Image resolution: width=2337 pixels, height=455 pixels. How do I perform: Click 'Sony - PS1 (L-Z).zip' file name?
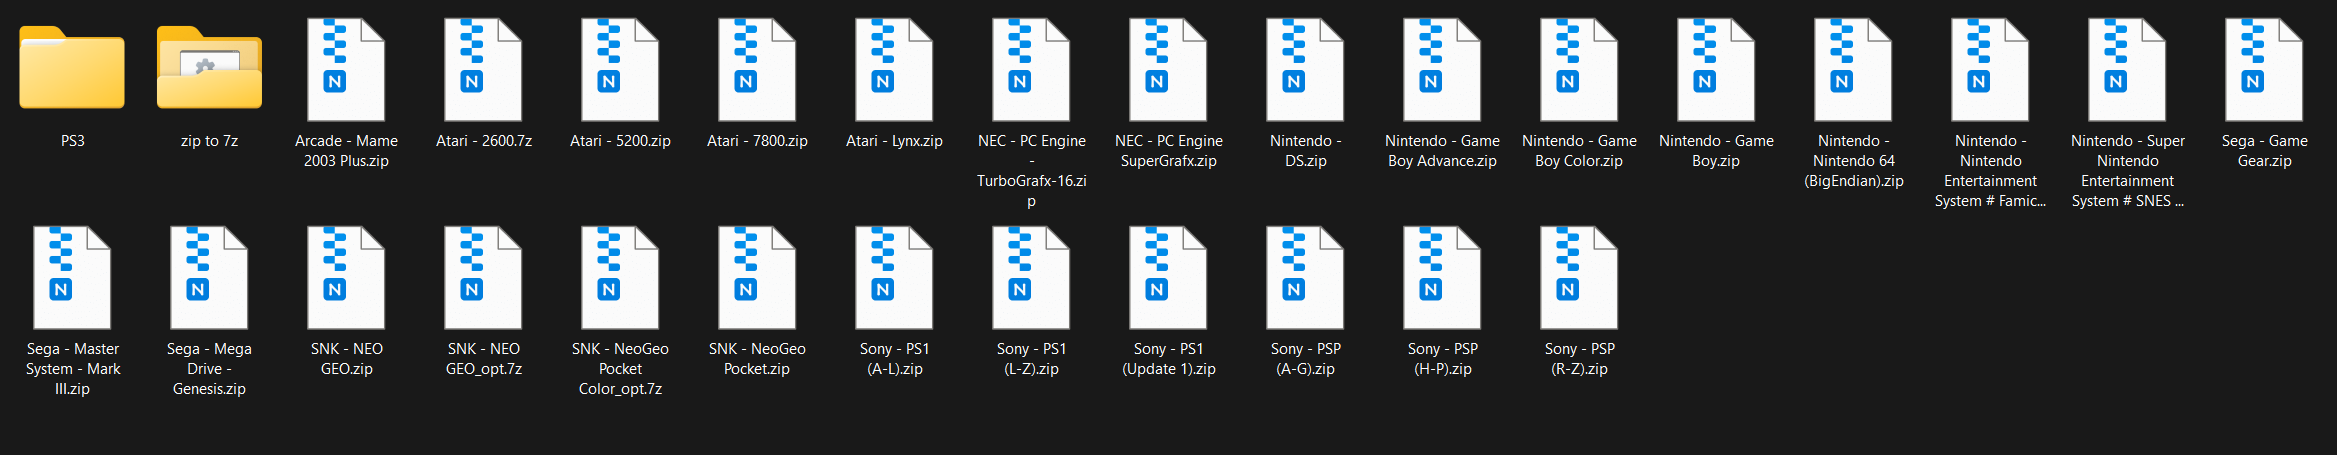point(1031,359)
